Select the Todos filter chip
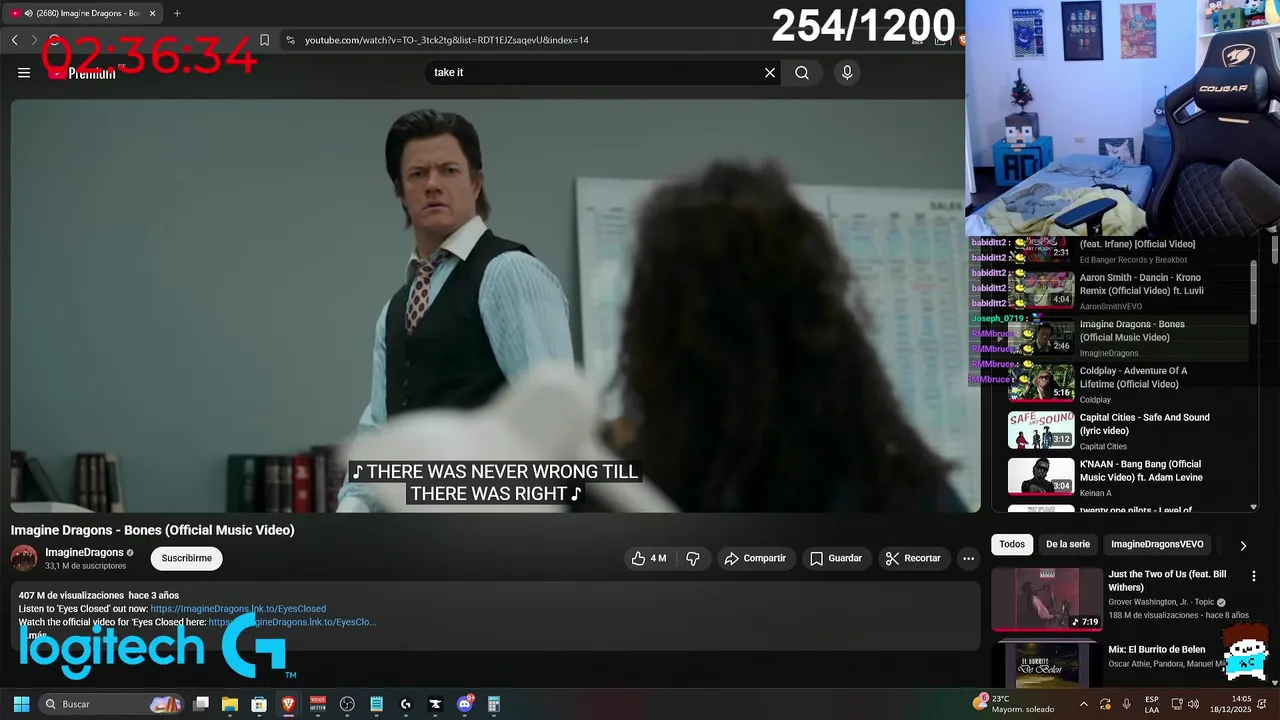1280x720 pixels. [x=1012, y=544]
